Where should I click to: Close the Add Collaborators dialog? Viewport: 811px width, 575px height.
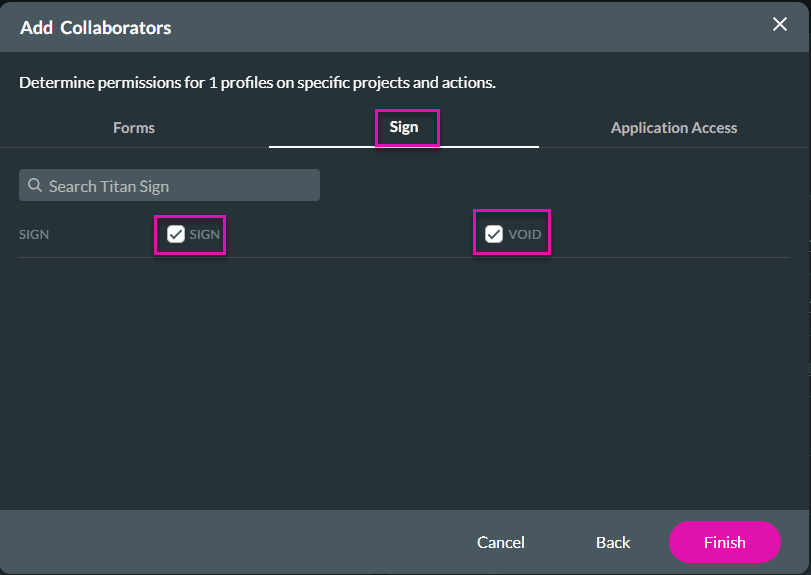pos(780,25)
